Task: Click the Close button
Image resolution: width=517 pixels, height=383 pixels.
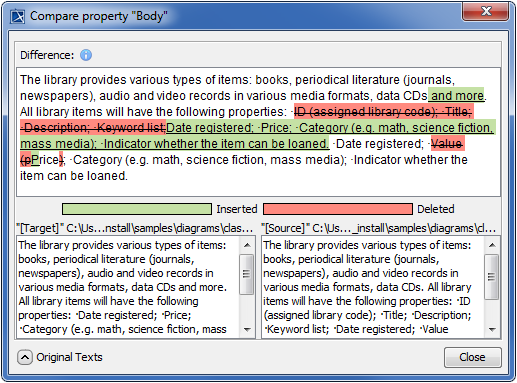Action: (472, 357)
